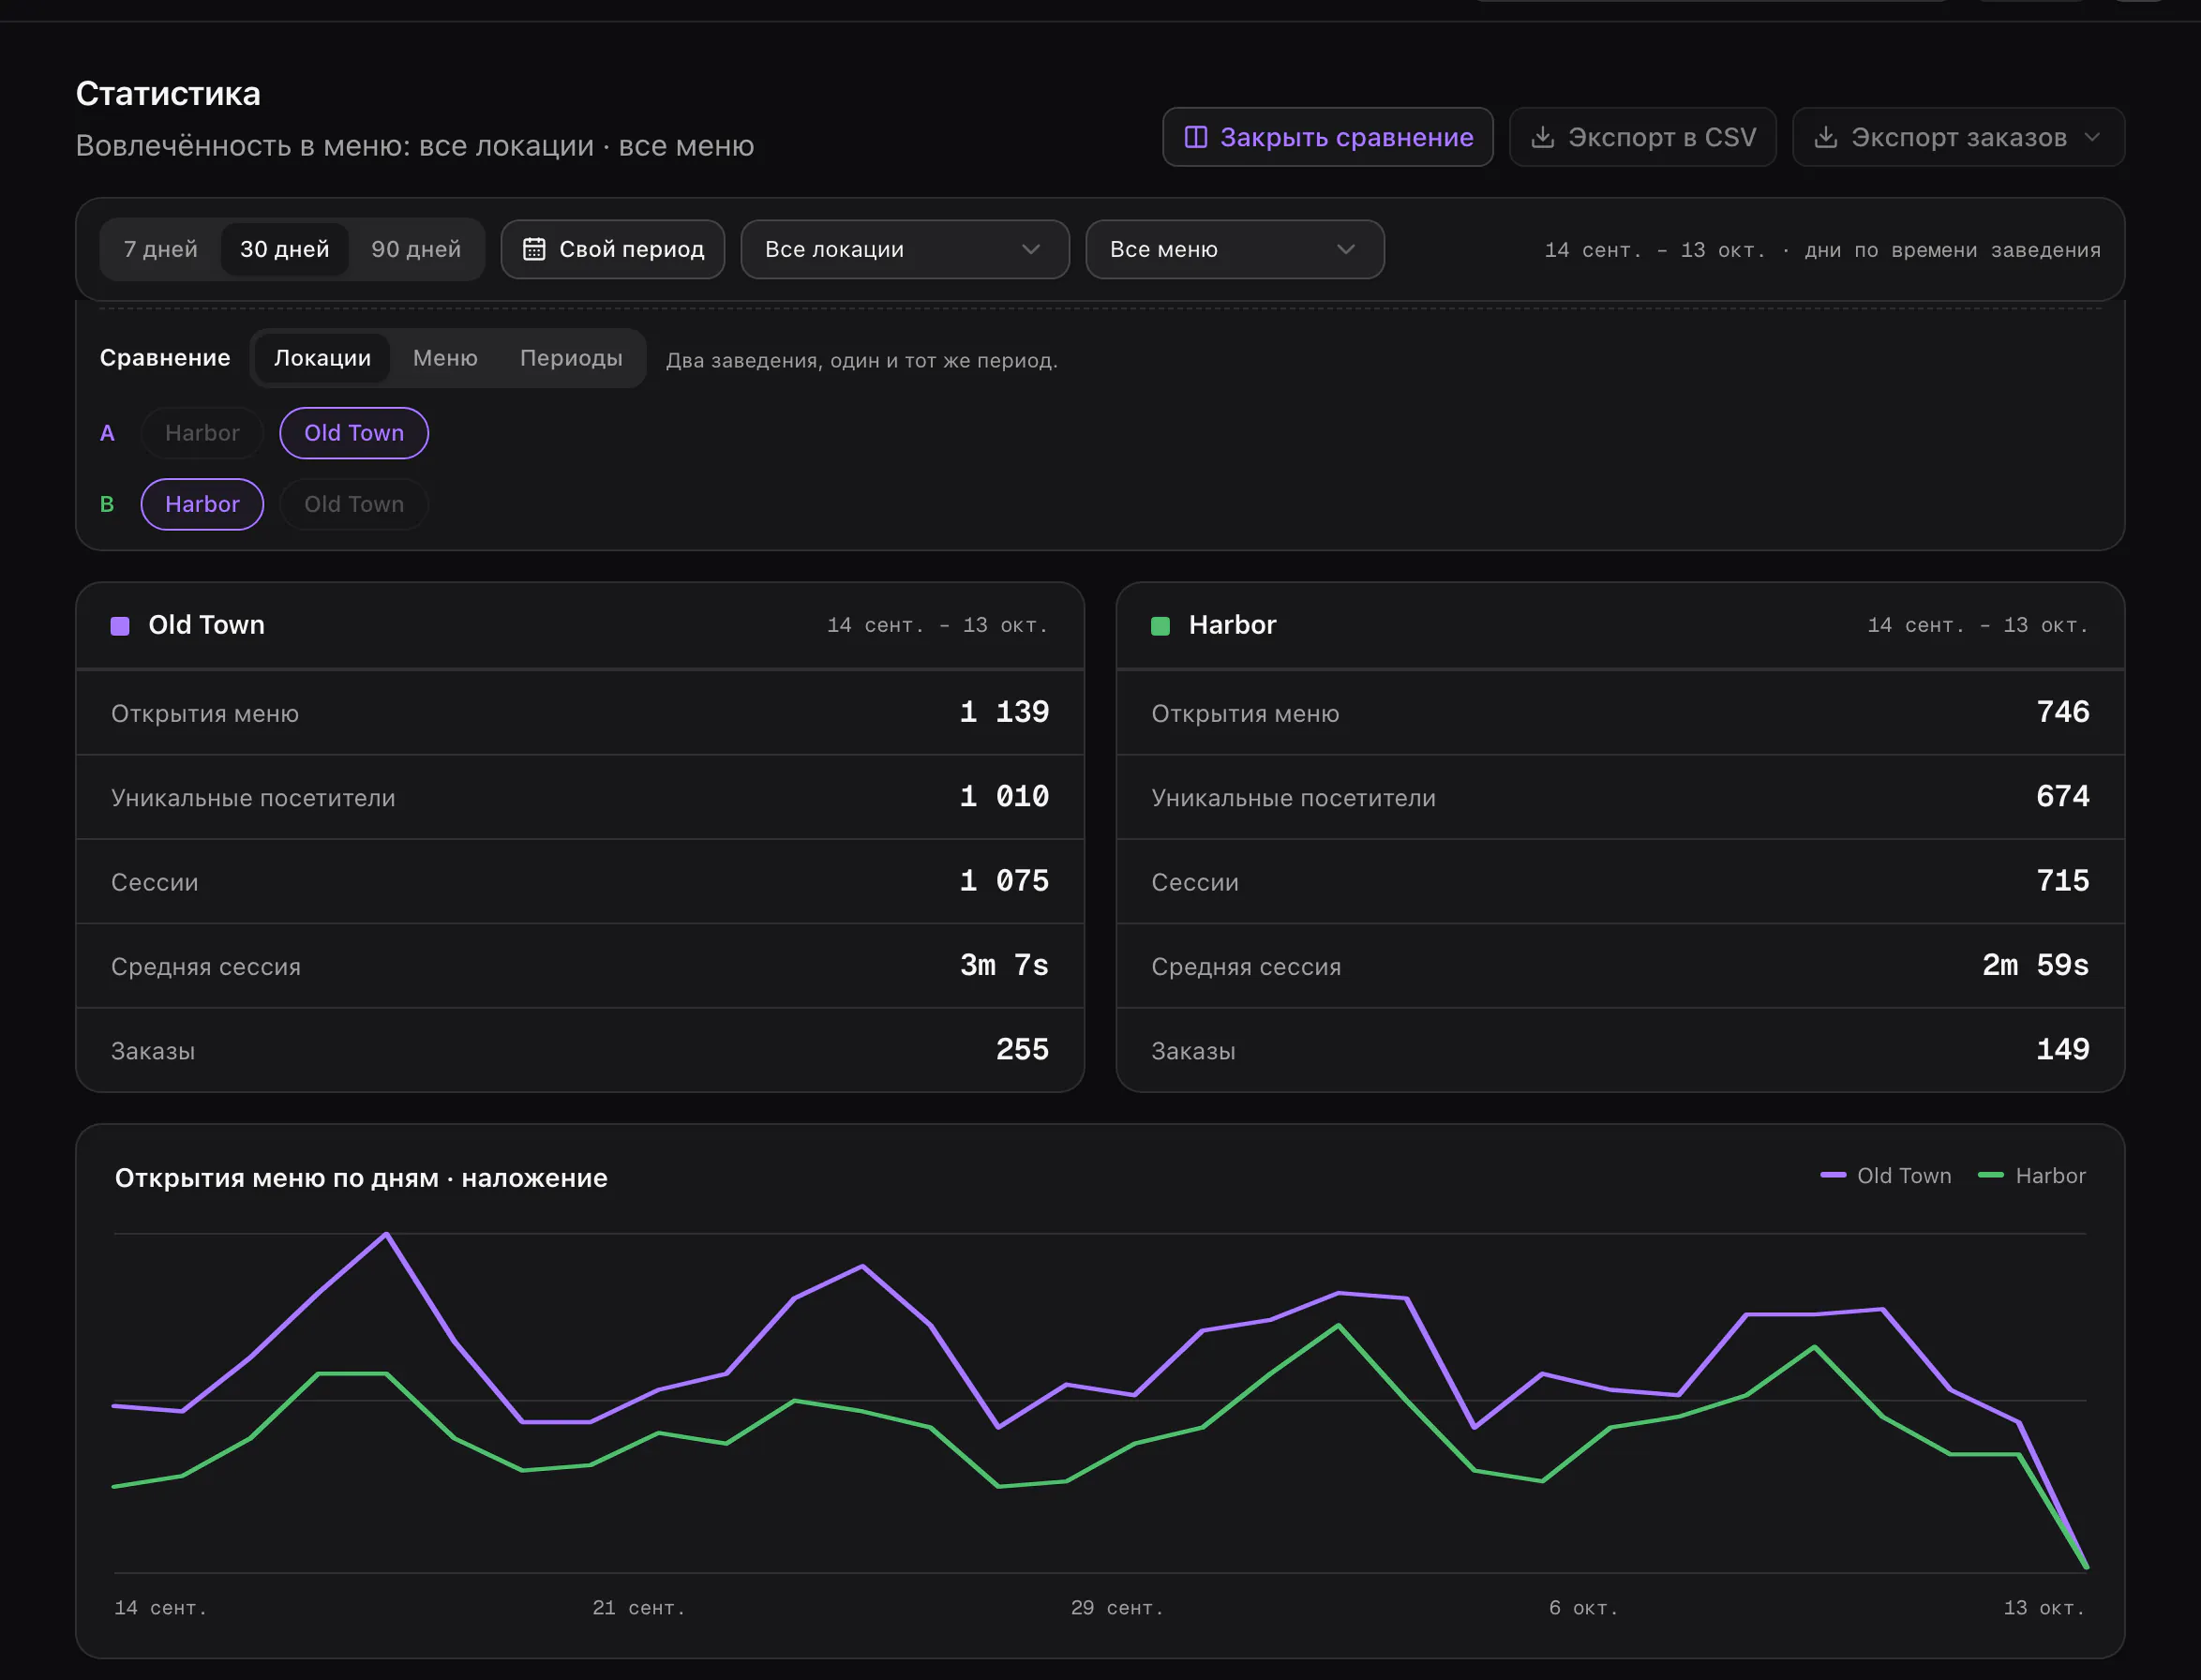Choose Old Town for slot A
The image size is (2201, 1680).
pyautogui.click(x=354, y=433)
